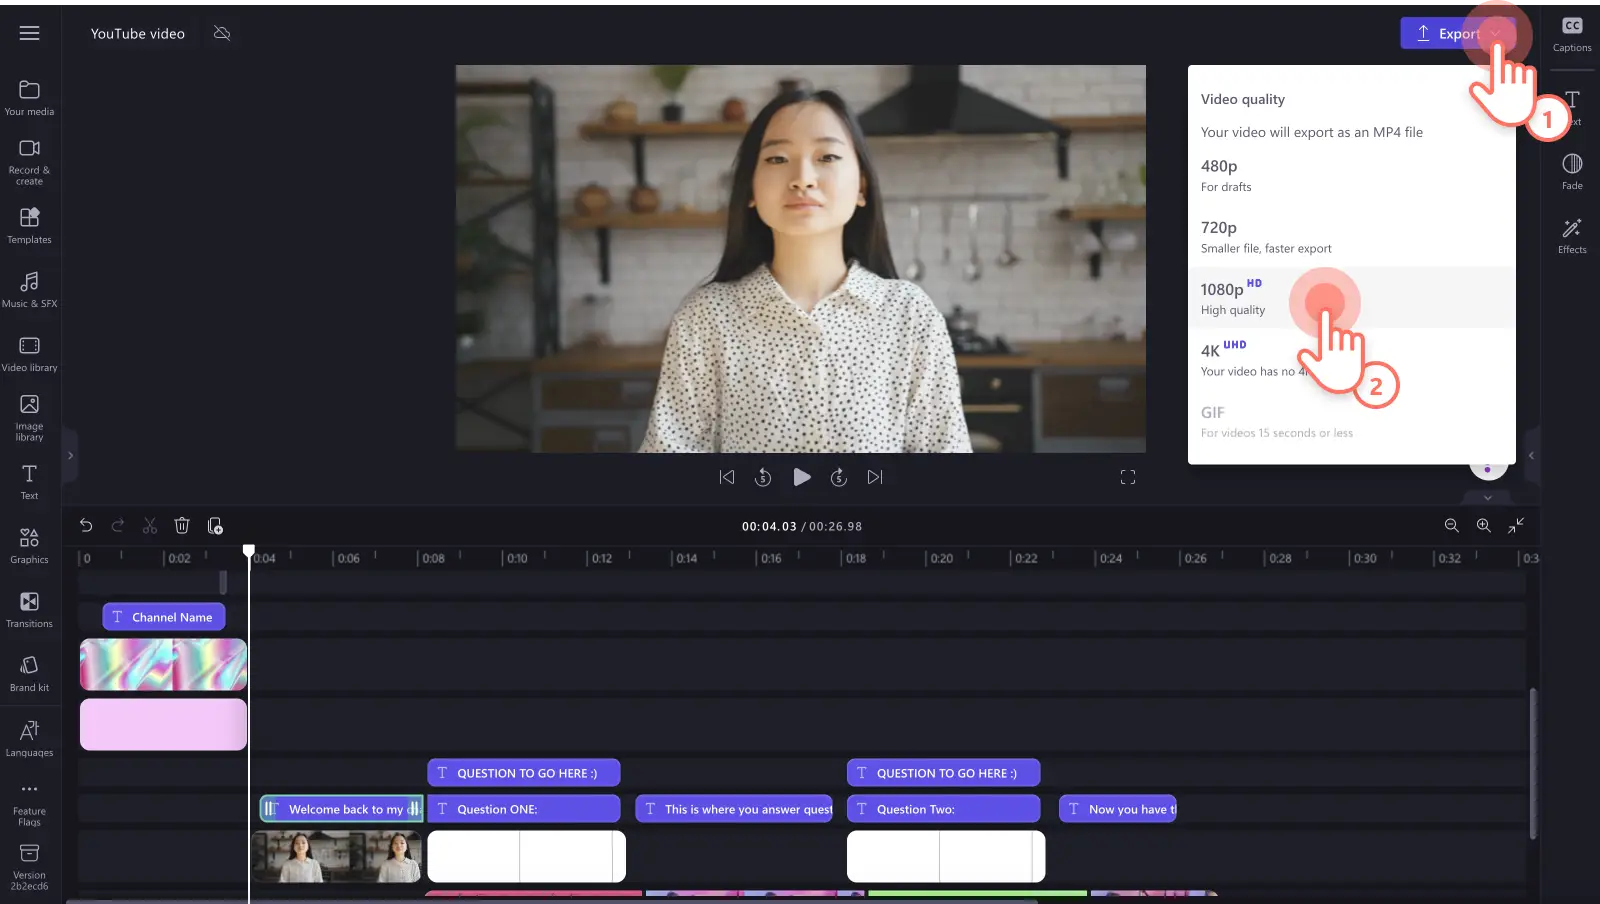This screenshot has height=904, width=1600.
Task: Open the Image library panel
Action: coord(30,417)
